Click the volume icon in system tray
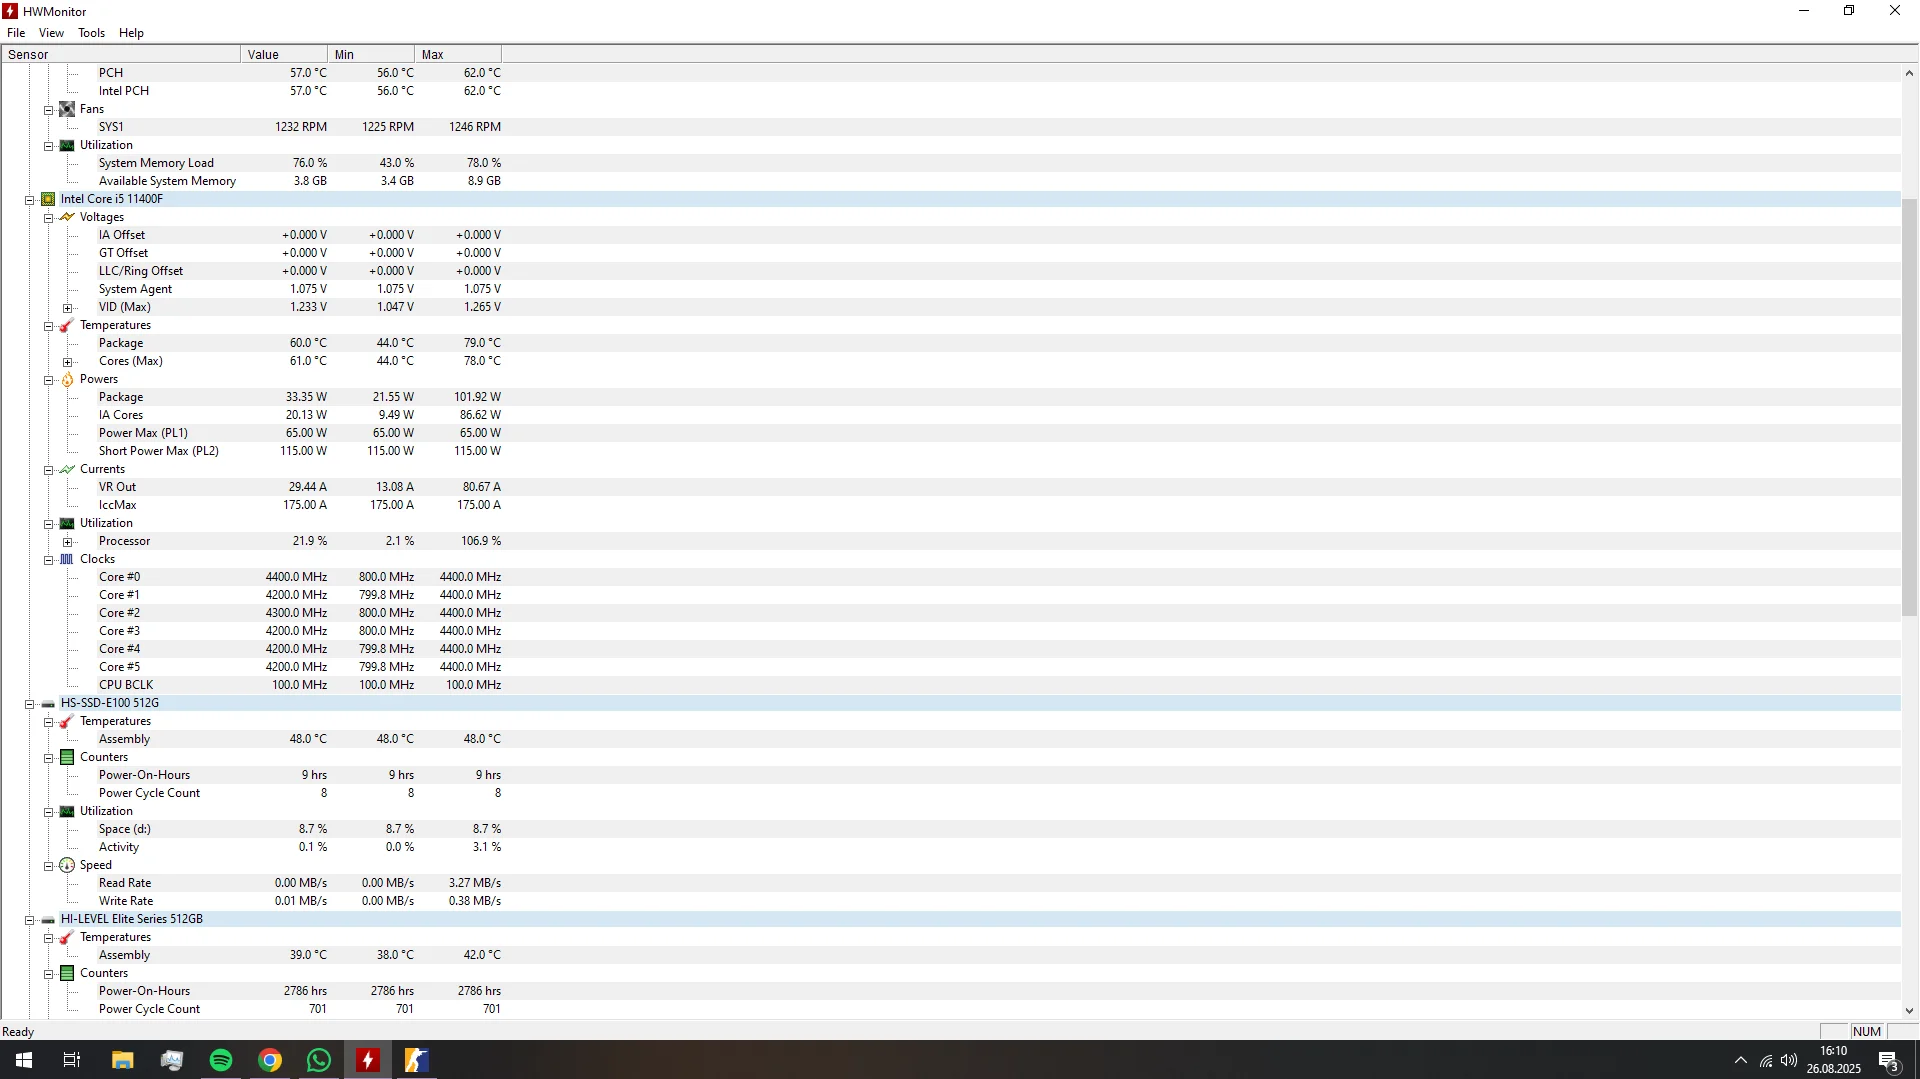 pos(1789,1060)
